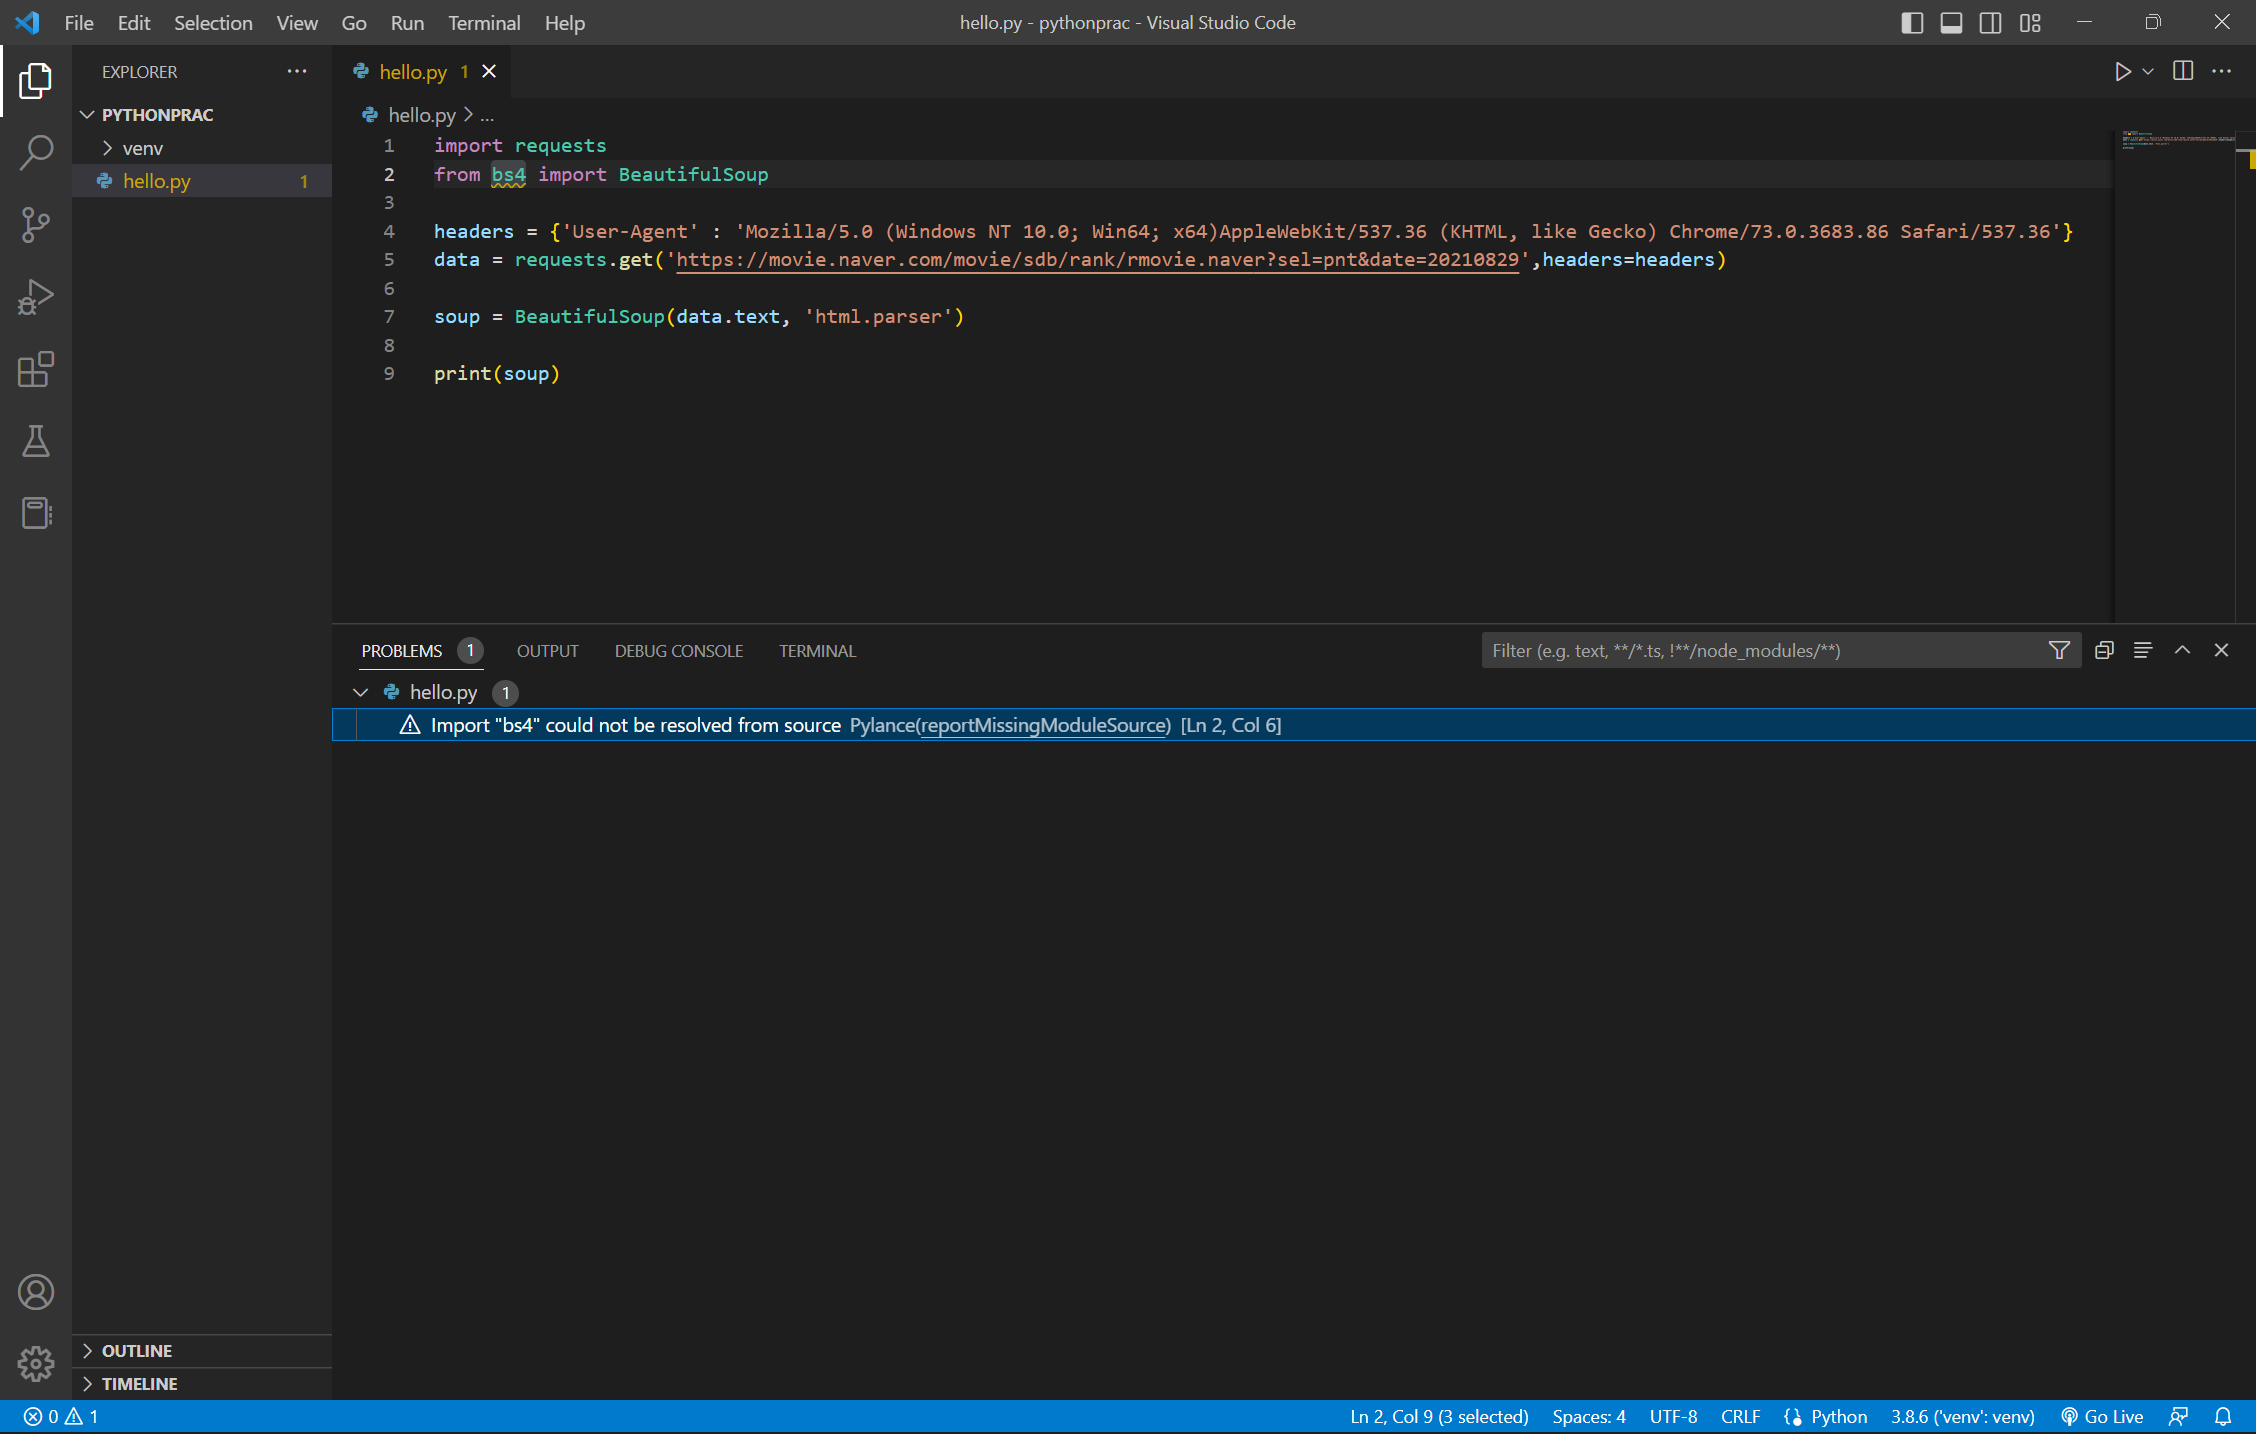2256x1434 pixels.
Task: Switch to the TERMINAL panel tab
Action: [817, 651]
